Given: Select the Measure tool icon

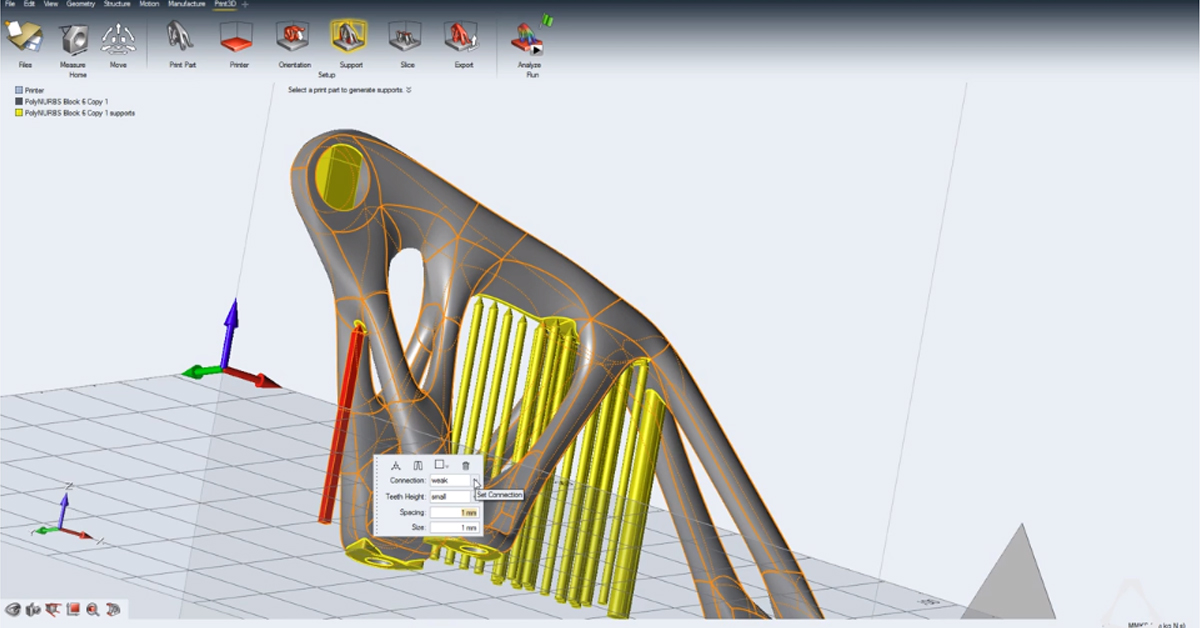Looking at the screenshot, I should point(73,38).
